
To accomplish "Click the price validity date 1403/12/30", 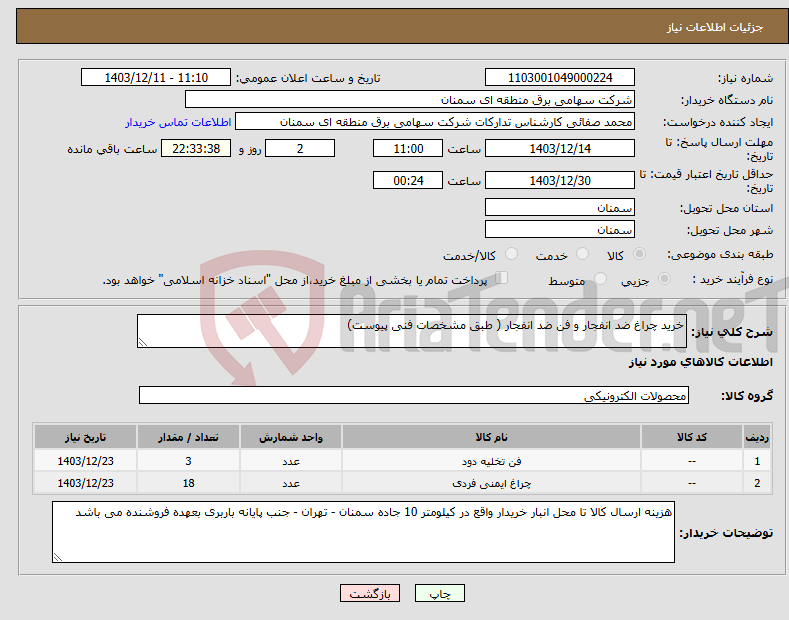I will [560, 180].
